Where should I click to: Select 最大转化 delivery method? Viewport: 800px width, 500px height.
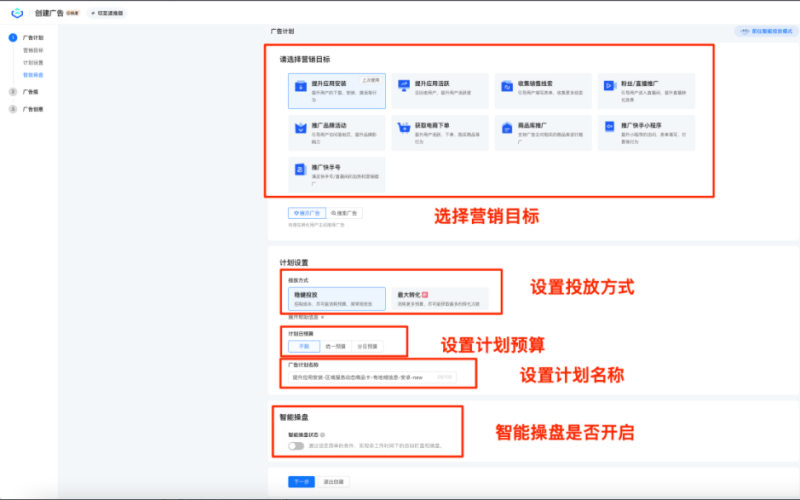(440, 298)
